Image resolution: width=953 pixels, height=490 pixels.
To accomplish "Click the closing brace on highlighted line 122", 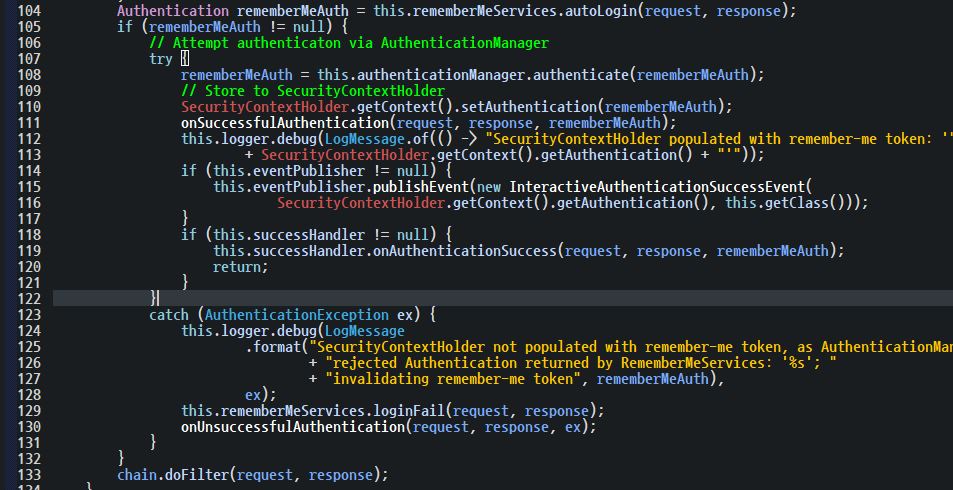I will point(153,298).
